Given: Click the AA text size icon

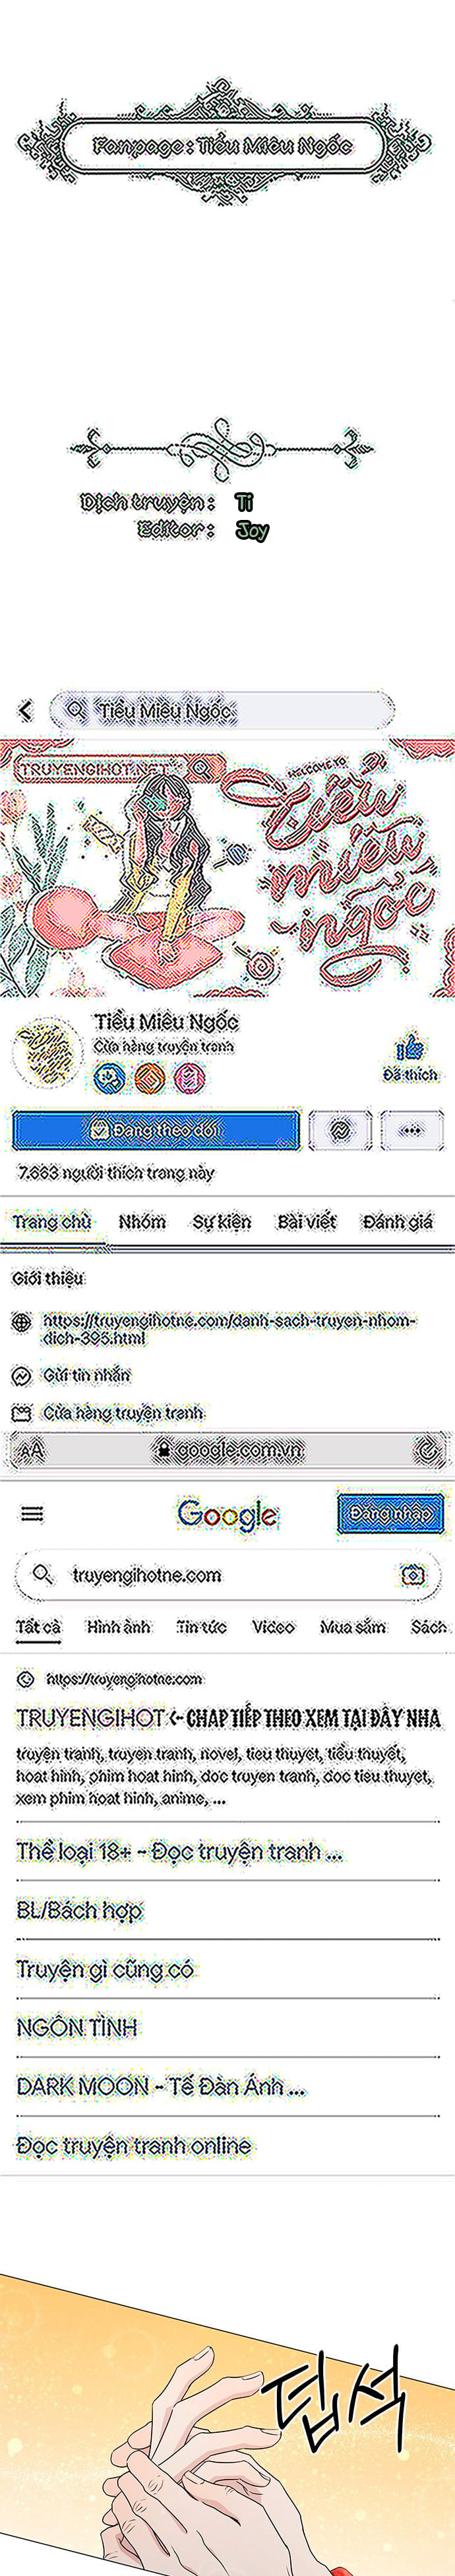Looking at the screenshot, I should (32, 1449).
